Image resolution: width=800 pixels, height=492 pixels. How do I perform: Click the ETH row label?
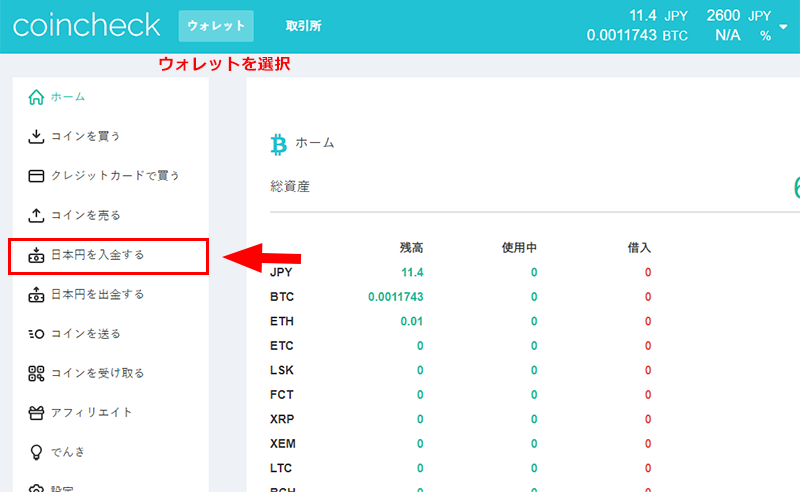[x=282, y=322]
